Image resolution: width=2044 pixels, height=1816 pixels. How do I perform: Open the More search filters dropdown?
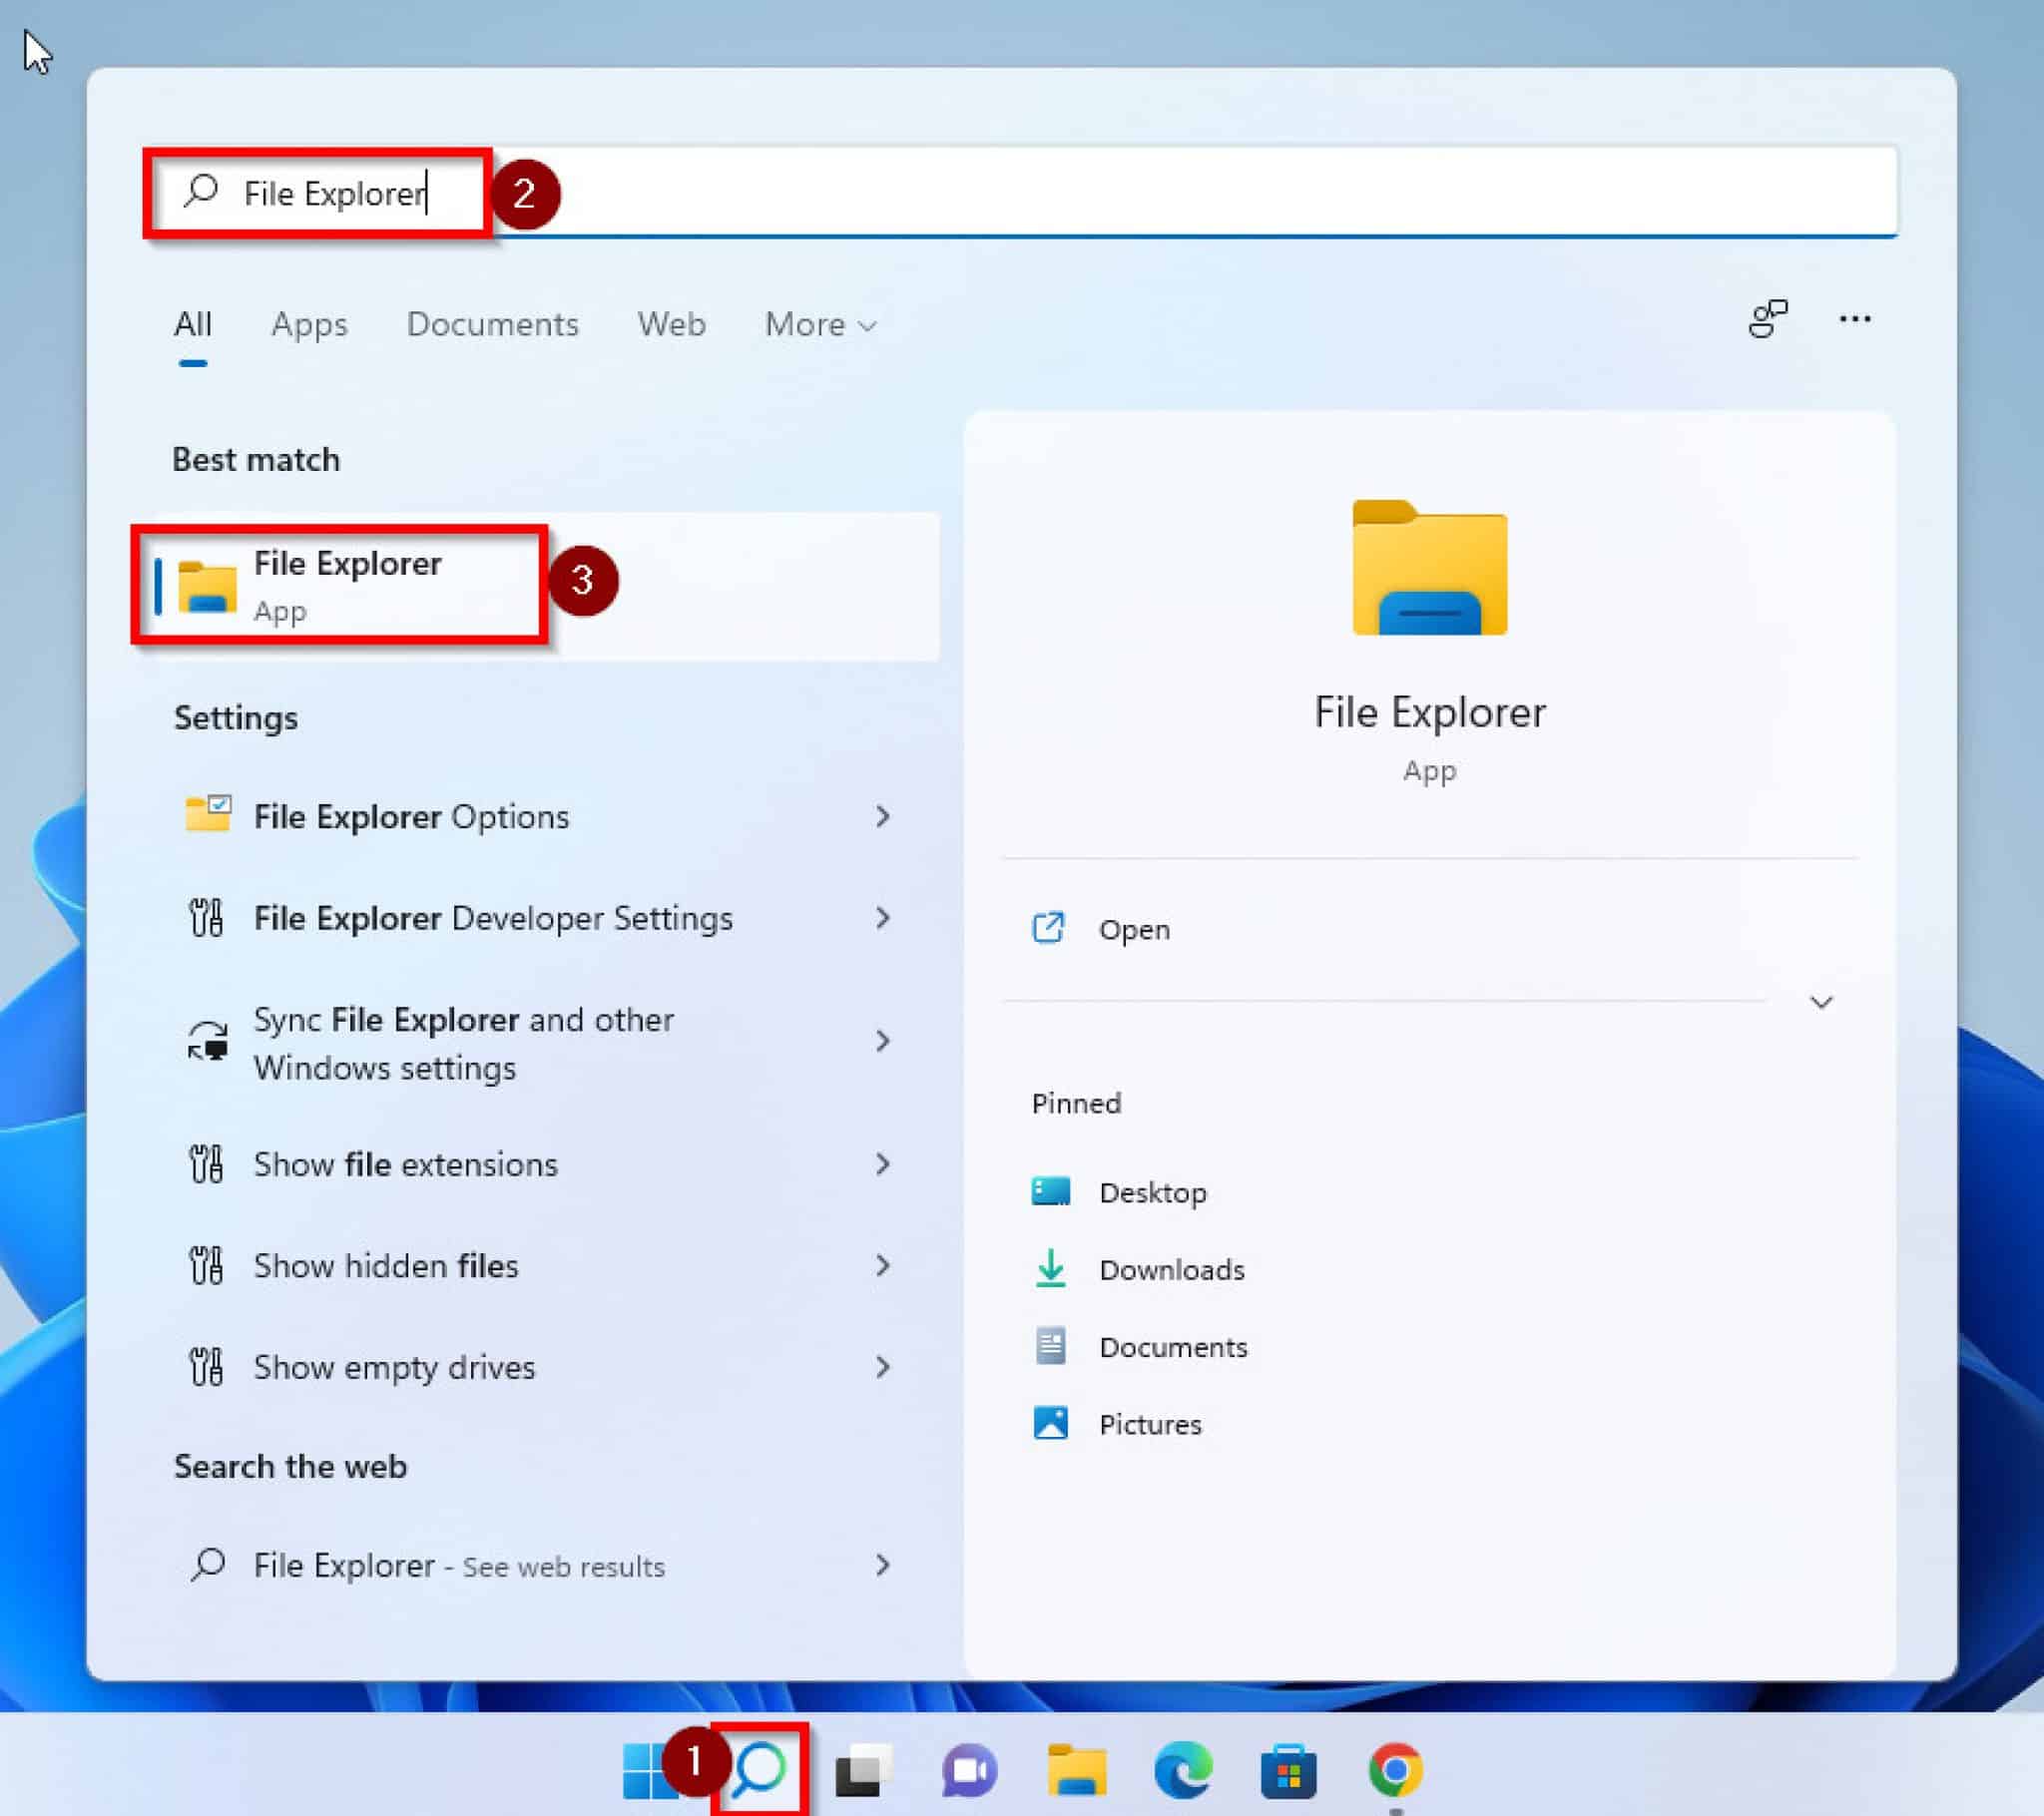(x=818, y=324)
